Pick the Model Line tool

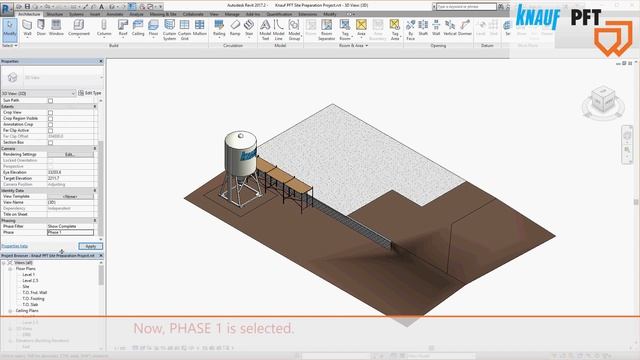tap(278, 29)
